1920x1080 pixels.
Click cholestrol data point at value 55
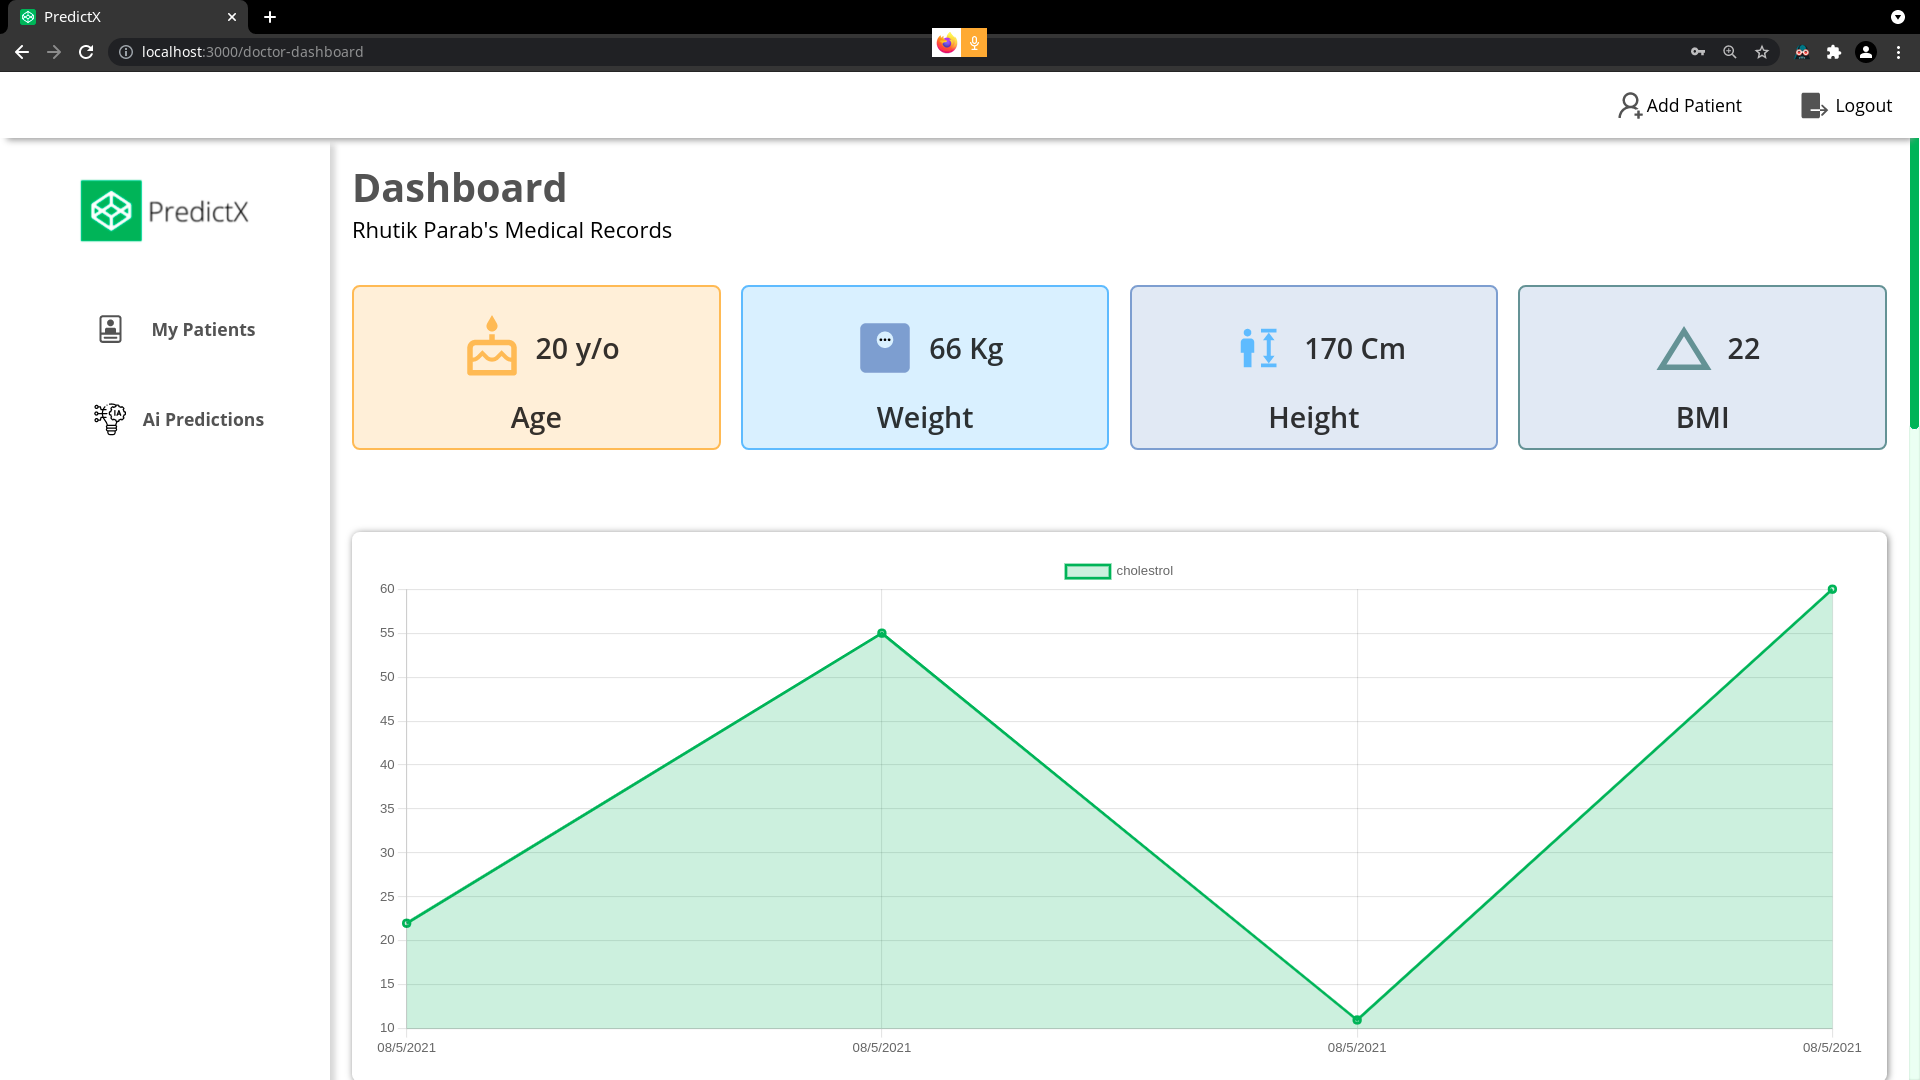click(881, 633)
